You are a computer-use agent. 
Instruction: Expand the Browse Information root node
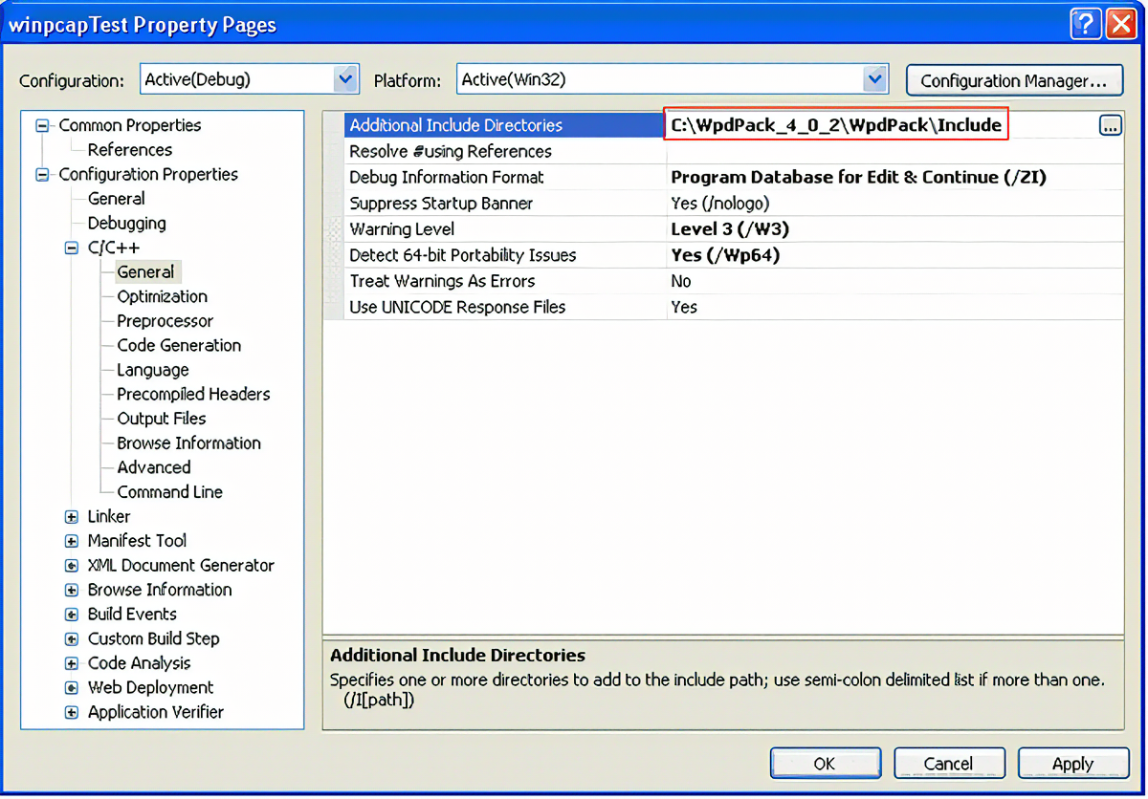pyautogui.click(x=72, y=590)
